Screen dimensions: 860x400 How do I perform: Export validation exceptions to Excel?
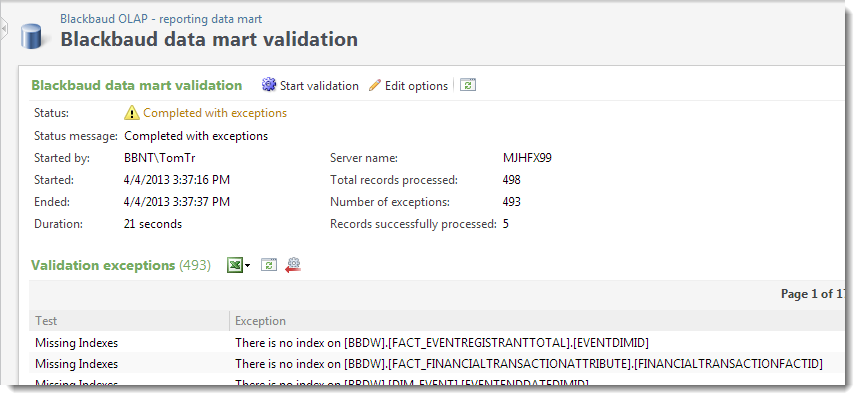click(235, 265)
